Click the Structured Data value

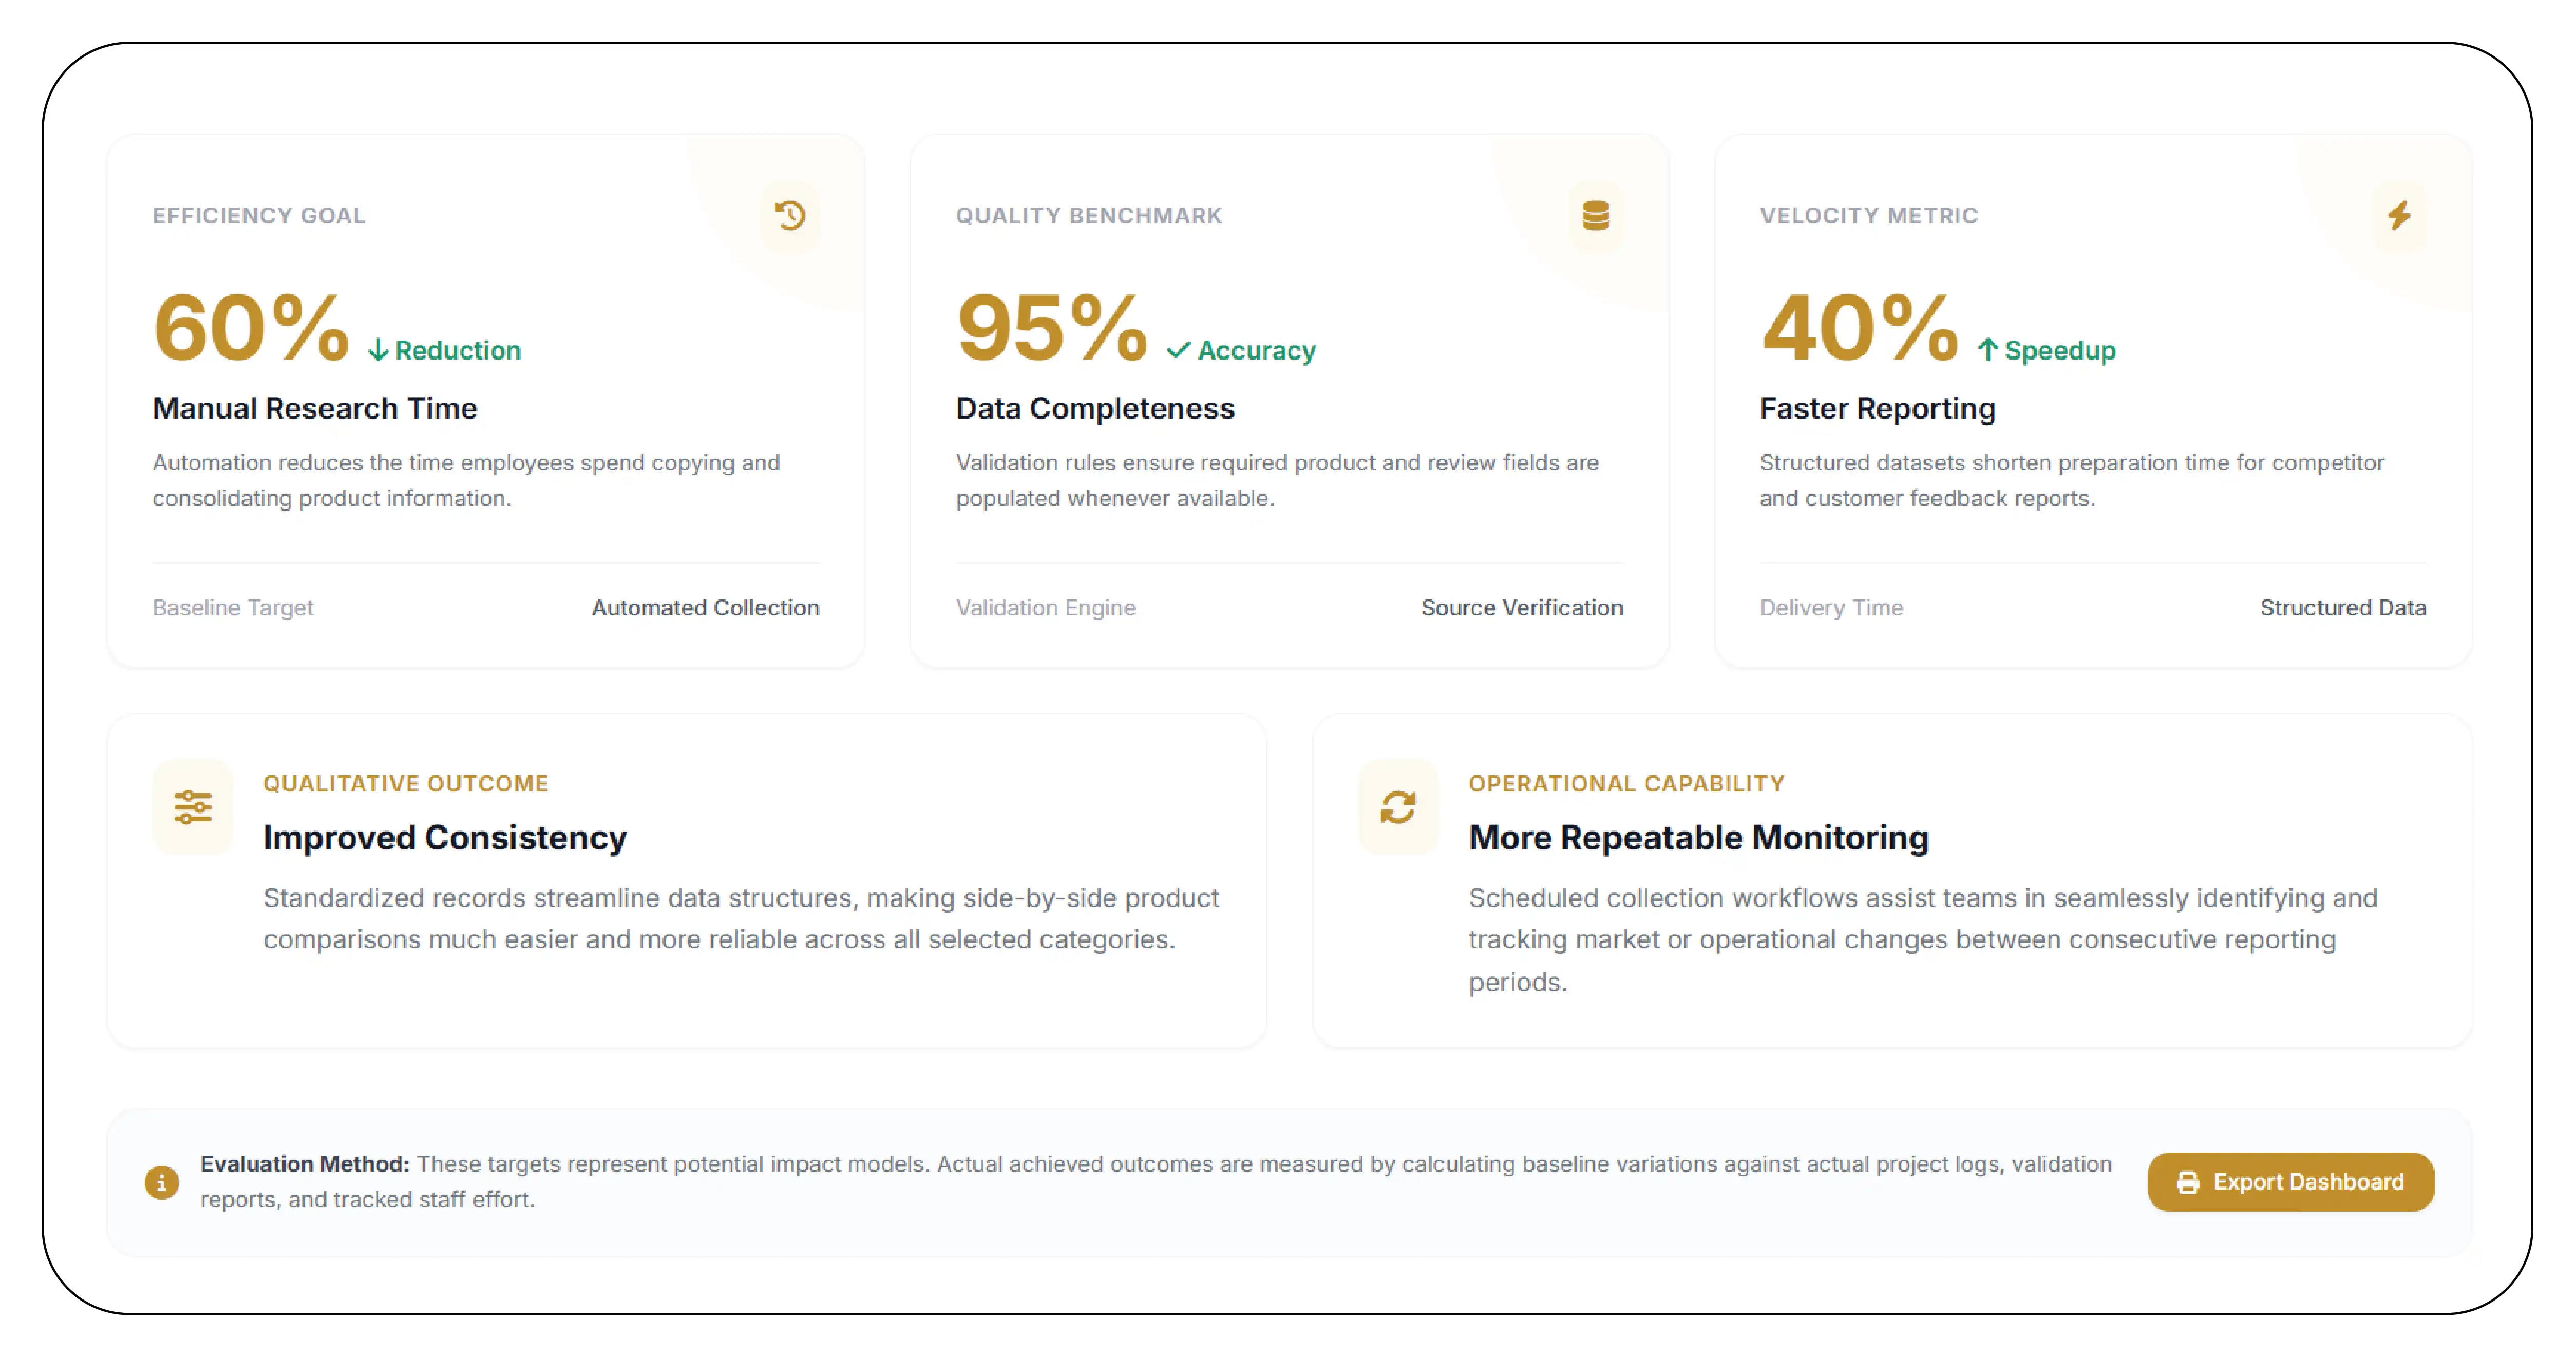click(2343, 608)
